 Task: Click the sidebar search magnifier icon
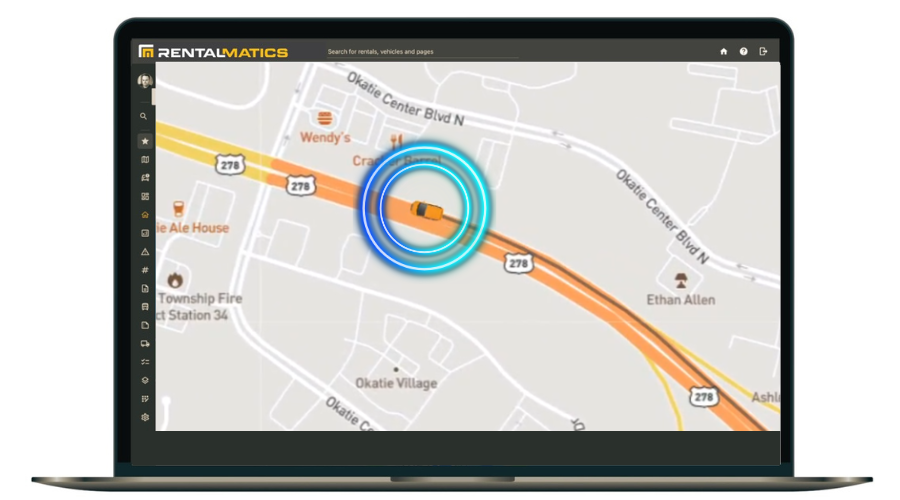tap(143, 116)
